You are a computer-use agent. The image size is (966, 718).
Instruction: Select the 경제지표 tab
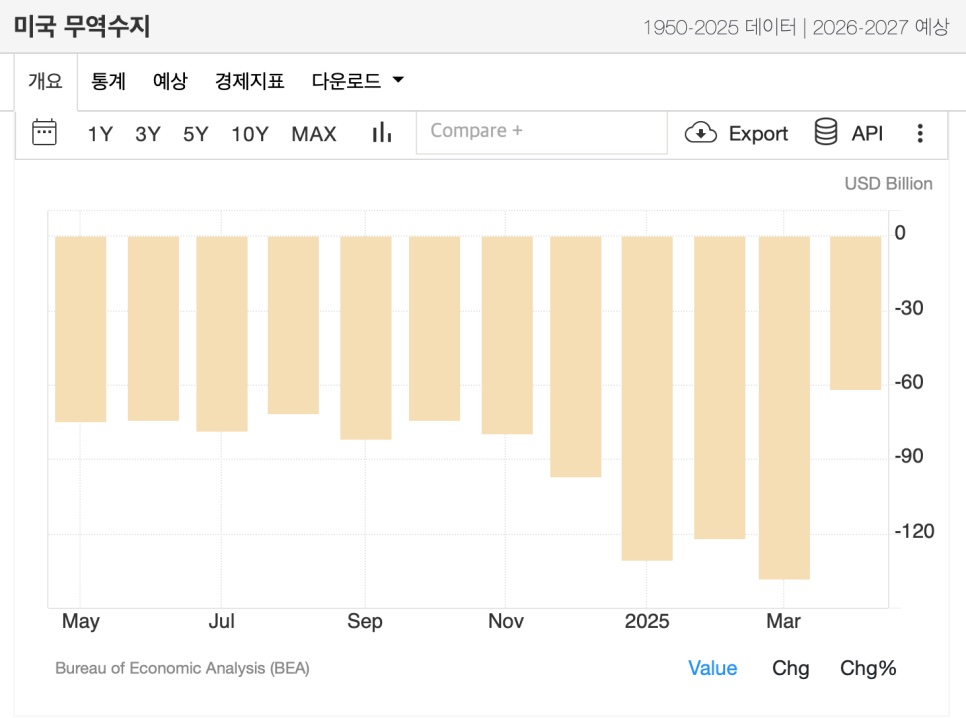pyautogui.click(x=250, y=81)
